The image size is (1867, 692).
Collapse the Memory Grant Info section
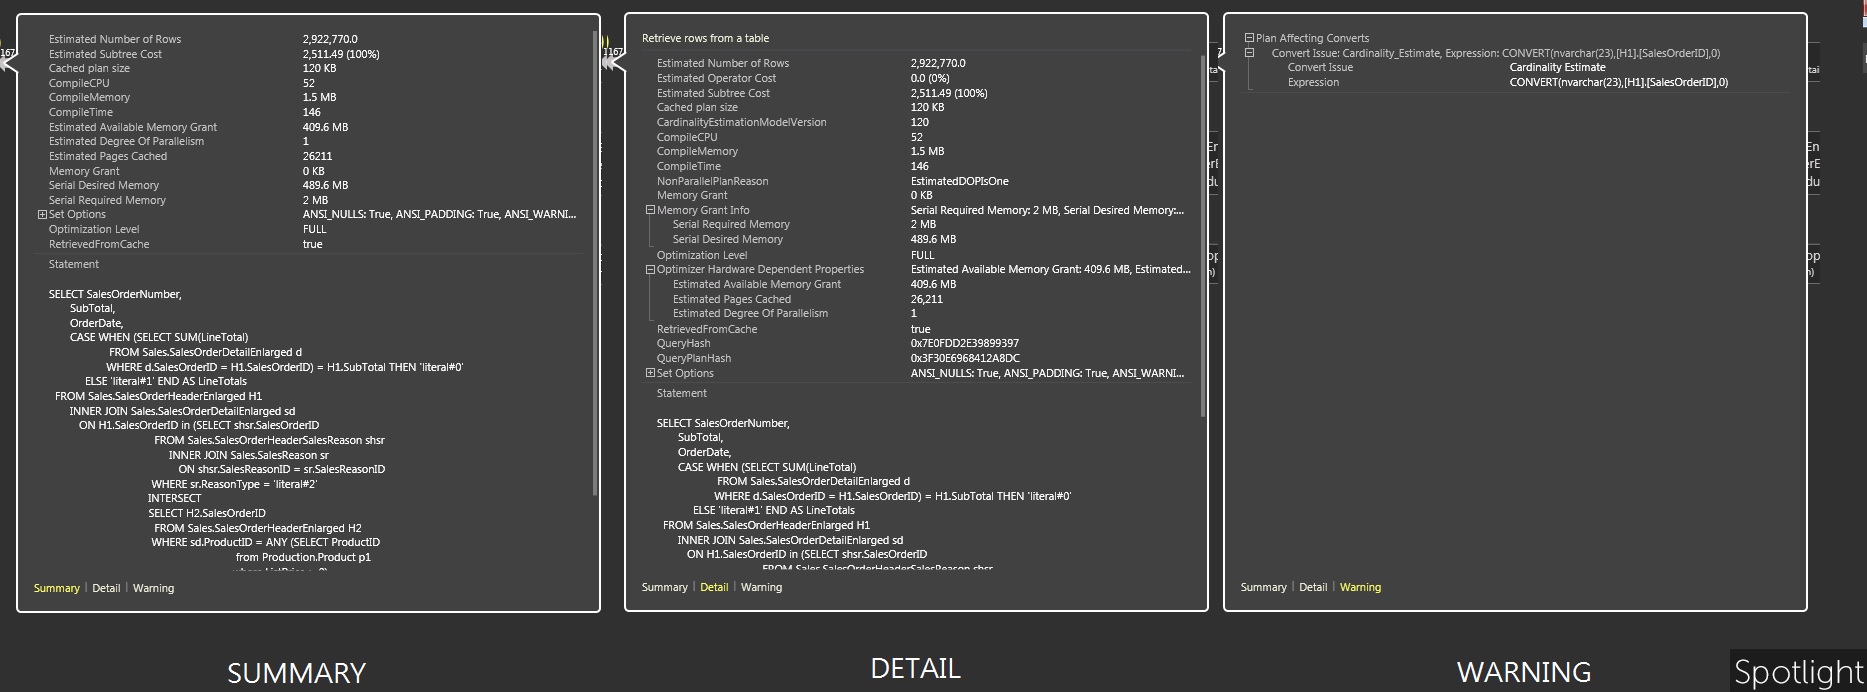pyautogui.click(x=650, y=210)
